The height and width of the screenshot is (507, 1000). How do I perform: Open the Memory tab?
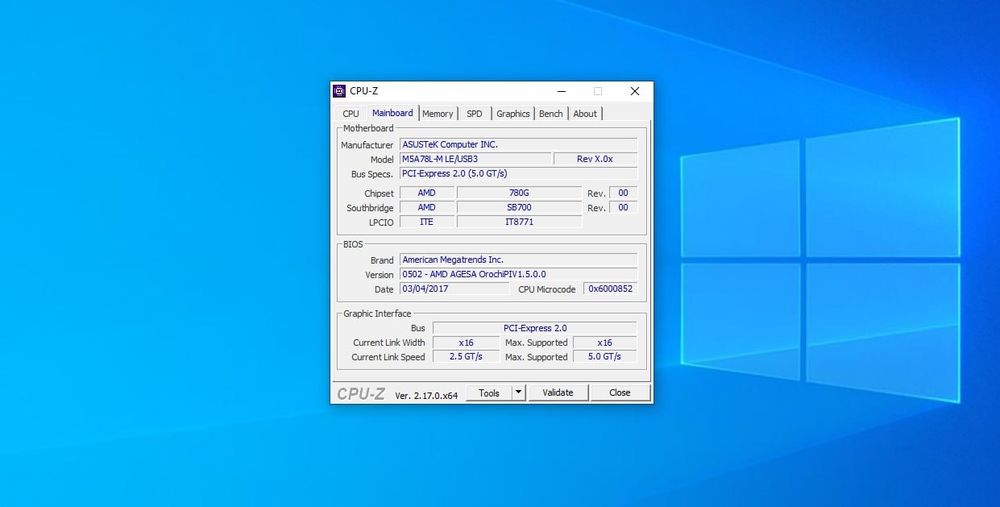click(x=438, y=114)
